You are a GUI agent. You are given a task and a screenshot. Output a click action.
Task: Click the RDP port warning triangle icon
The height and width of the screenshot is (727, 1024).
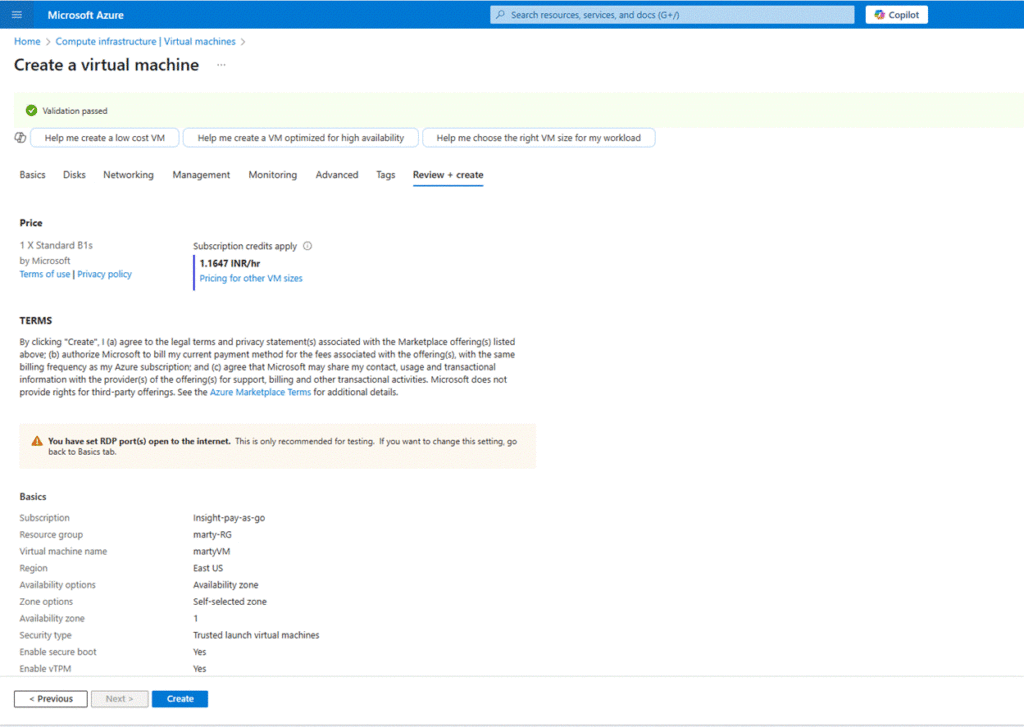(x=37, y=441)
